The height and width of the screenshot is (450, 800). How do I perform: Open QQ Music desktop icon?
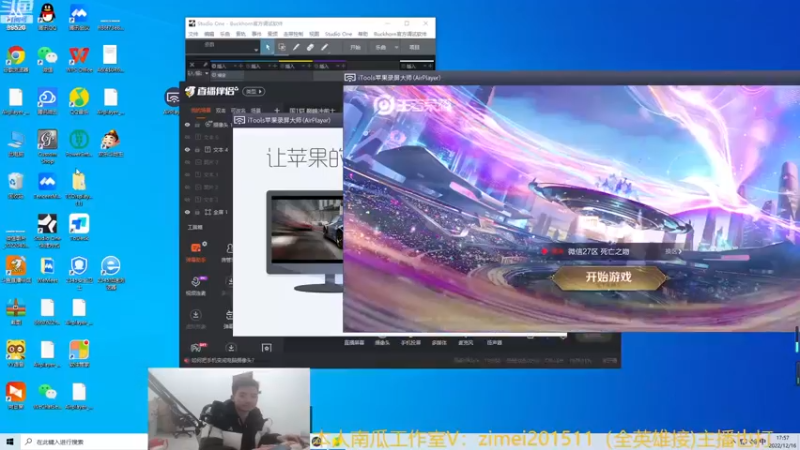79,97
